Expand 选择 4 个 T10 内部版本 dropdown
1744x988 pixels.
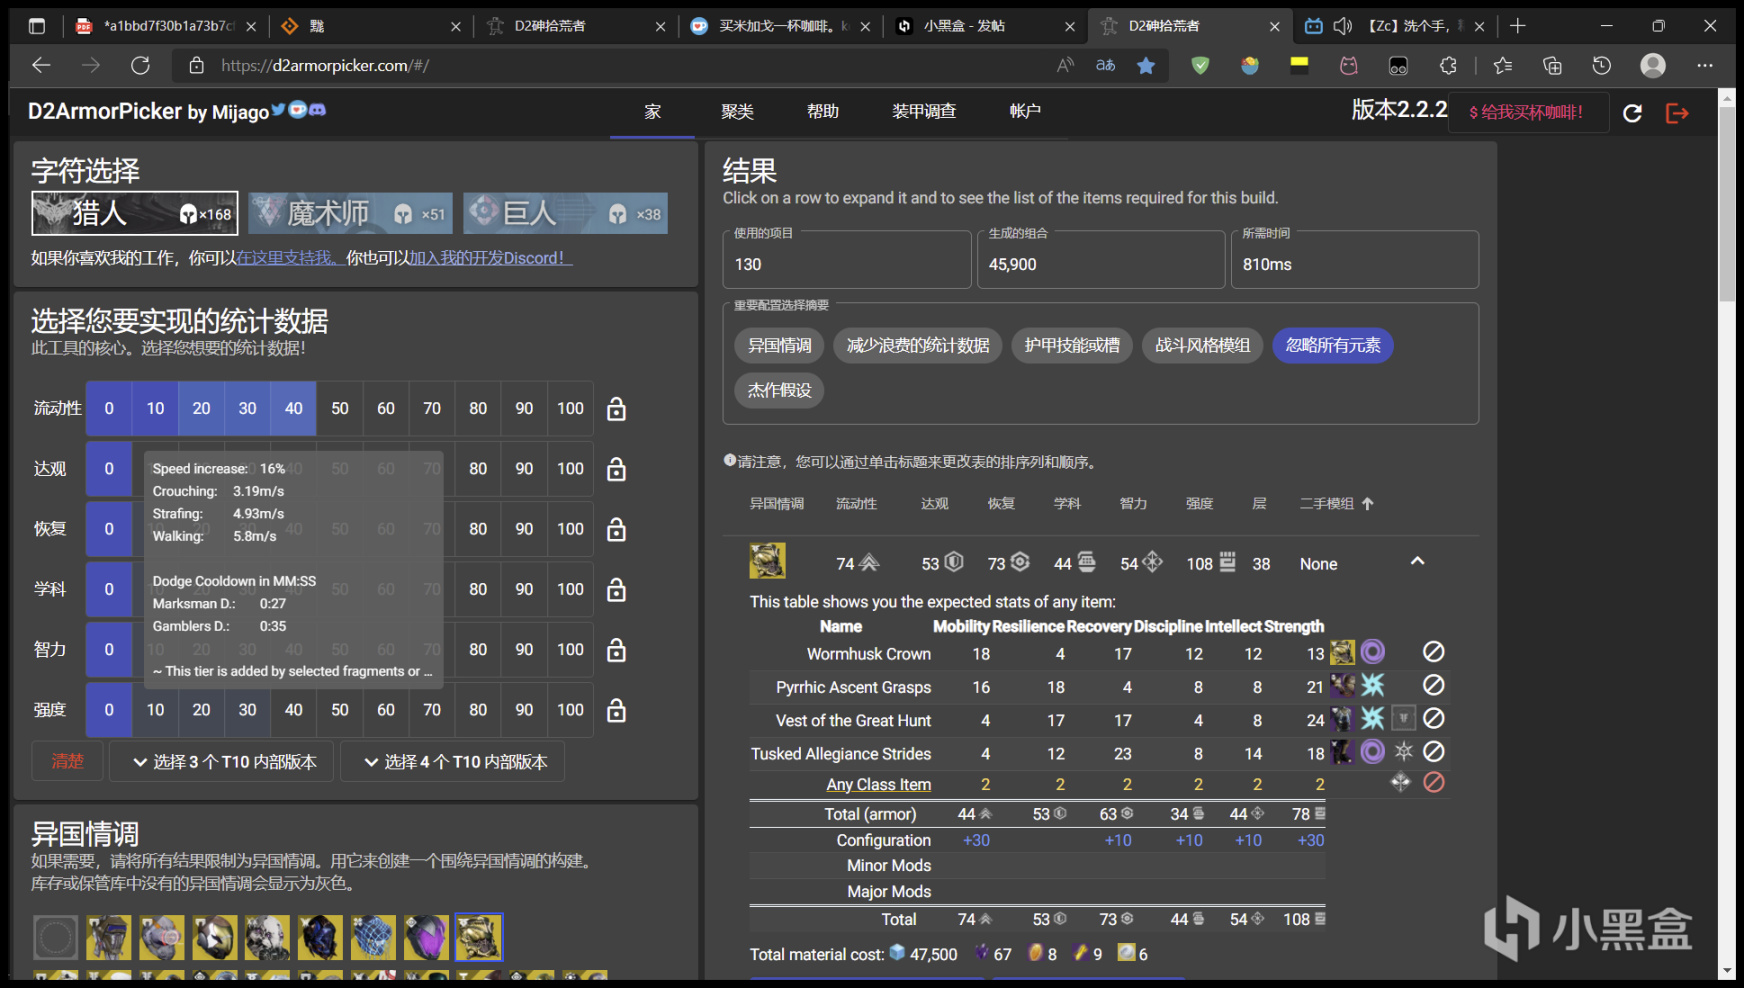[x=453, y=762]
